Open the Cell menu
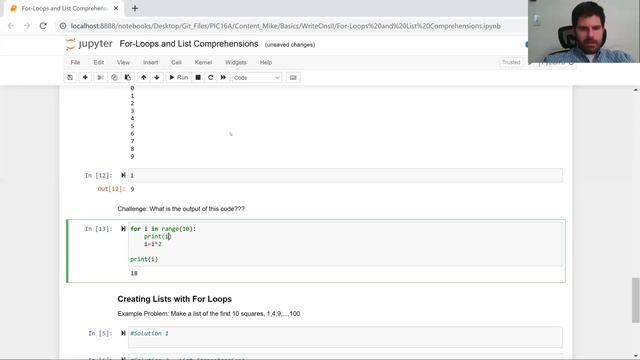This screenshot has height=360, width=640. click(176, 62)
